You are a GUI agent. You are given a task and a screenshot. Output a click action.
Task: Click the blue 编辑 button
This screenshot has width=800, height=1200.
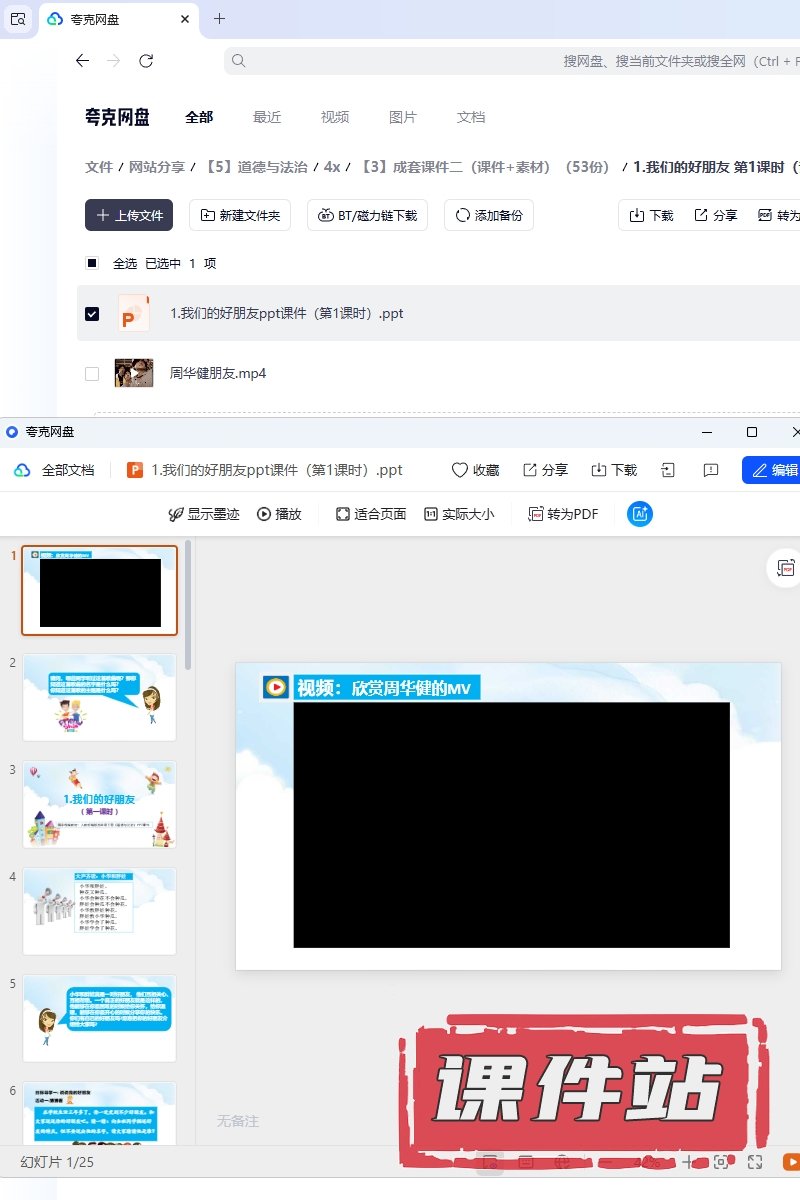[x=773, y=470]
